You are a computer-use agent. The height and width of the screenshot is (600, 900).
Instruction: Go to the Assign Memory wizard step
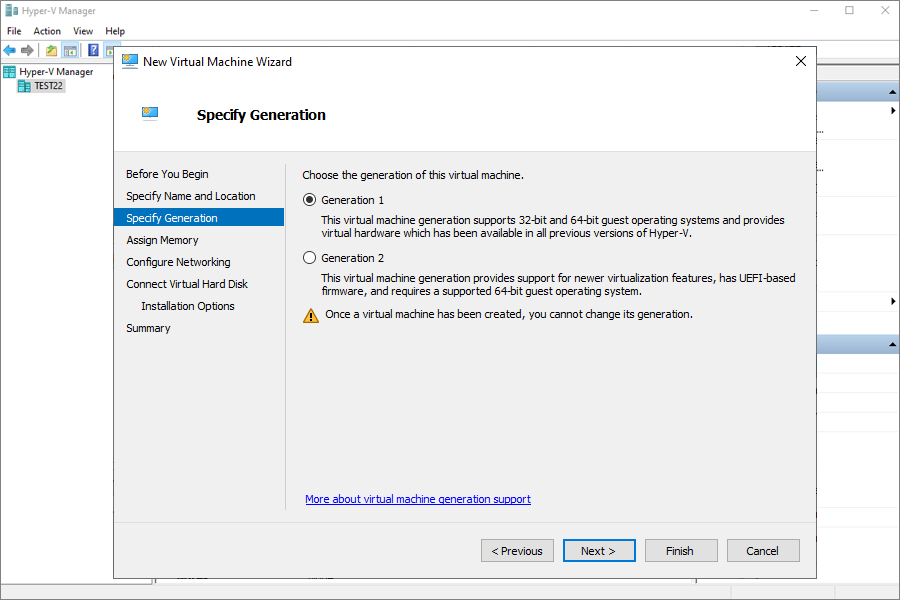[x=162, y=240]
